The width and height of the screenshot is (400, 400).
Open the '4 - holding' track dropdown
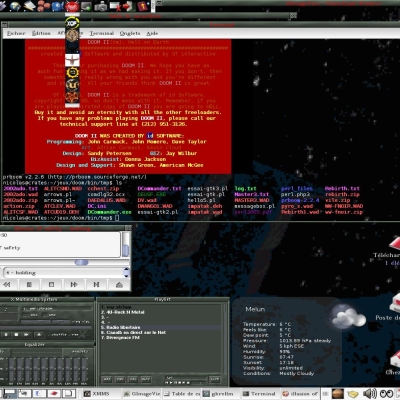(x=66, y=272)
